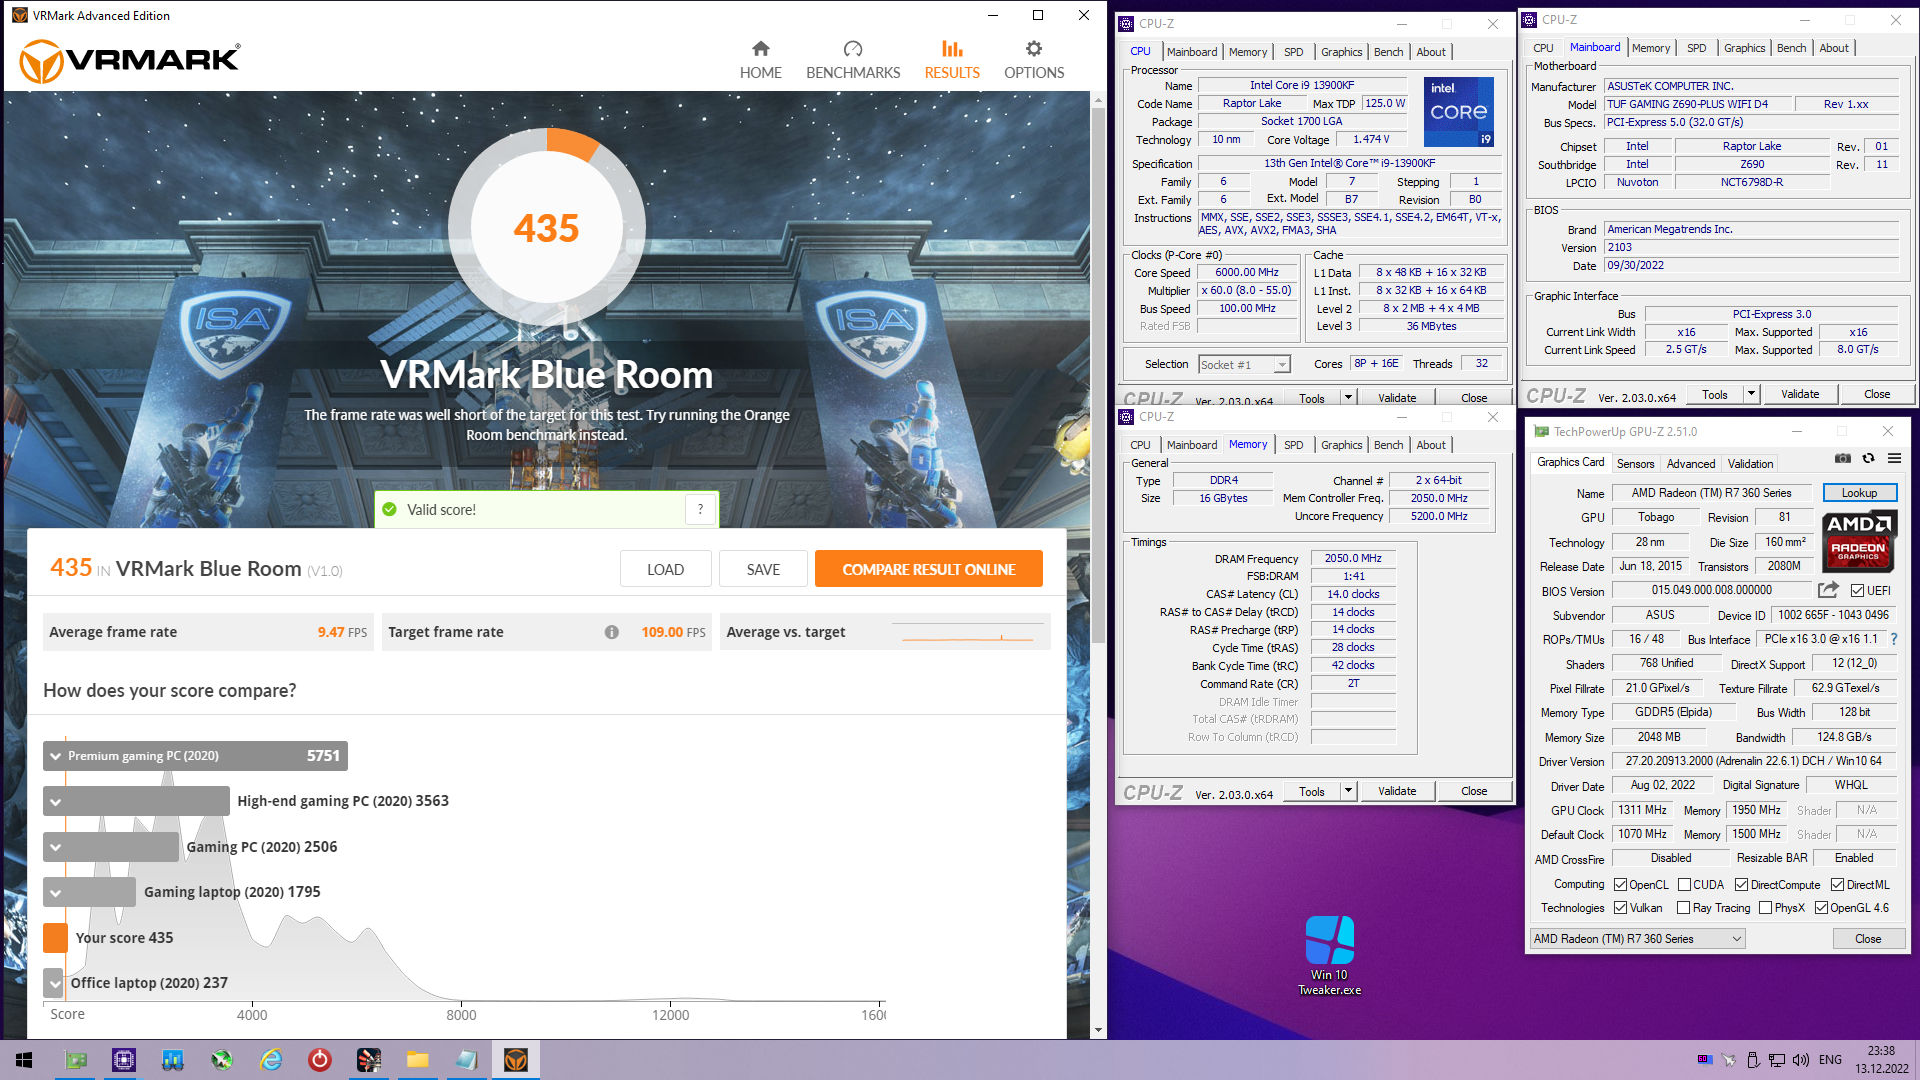1920x1080 pixels.
Task: Click the orange Your score swatch
Action: coord(56,938)
